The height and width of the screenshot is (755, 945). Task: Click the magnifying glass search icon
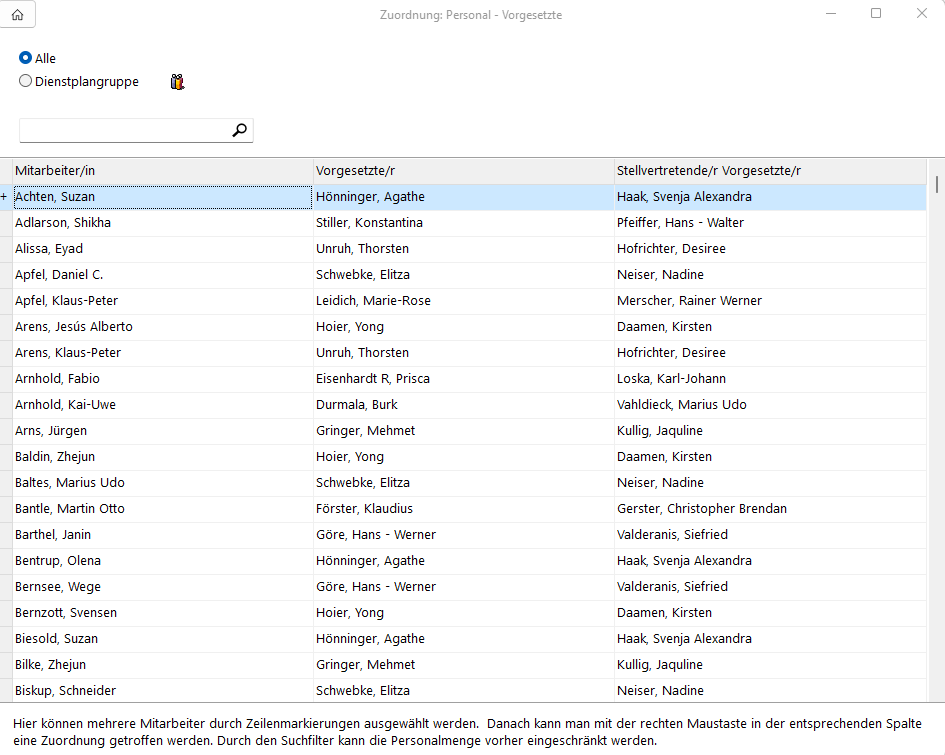pyautogui.click(x=239, y=130)
